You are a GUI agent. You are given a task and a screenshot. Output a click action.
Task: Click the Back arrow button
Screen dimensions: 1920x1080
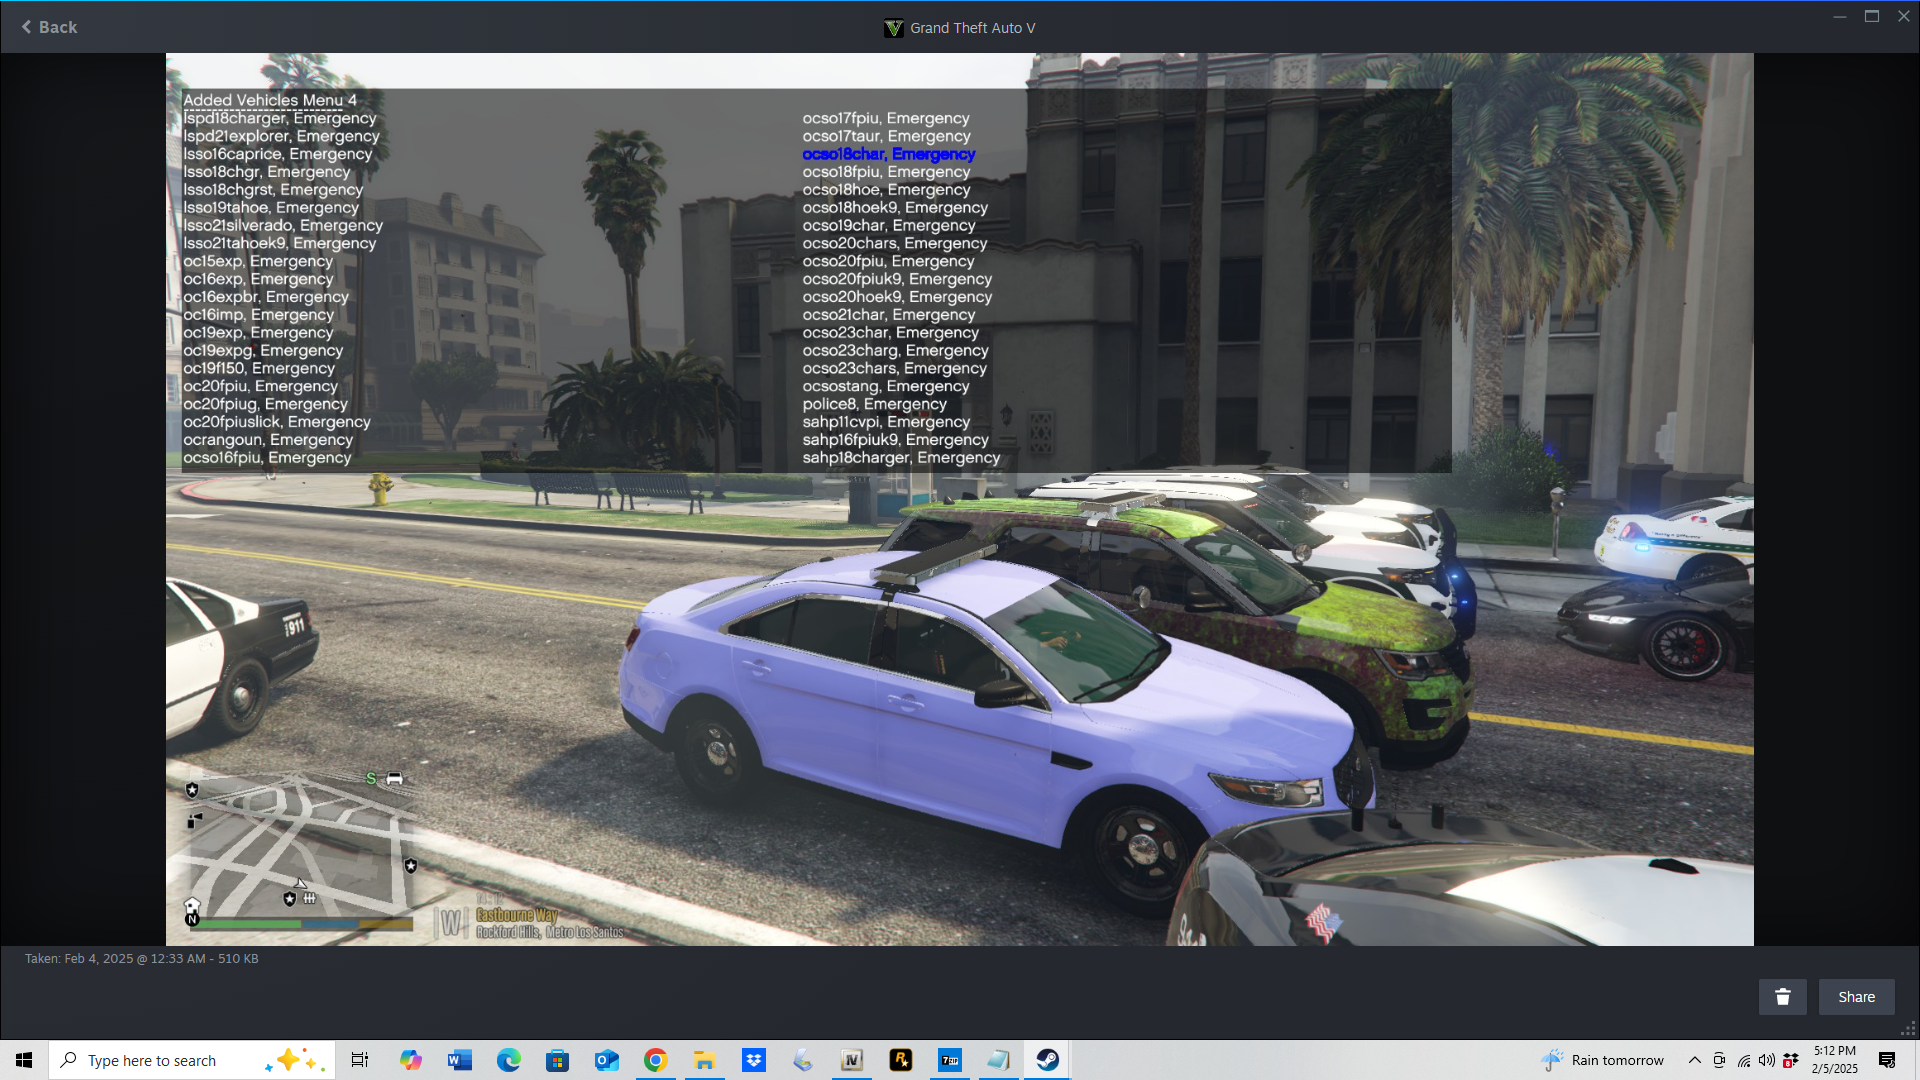pyautogui.click(x=48, y=27)
